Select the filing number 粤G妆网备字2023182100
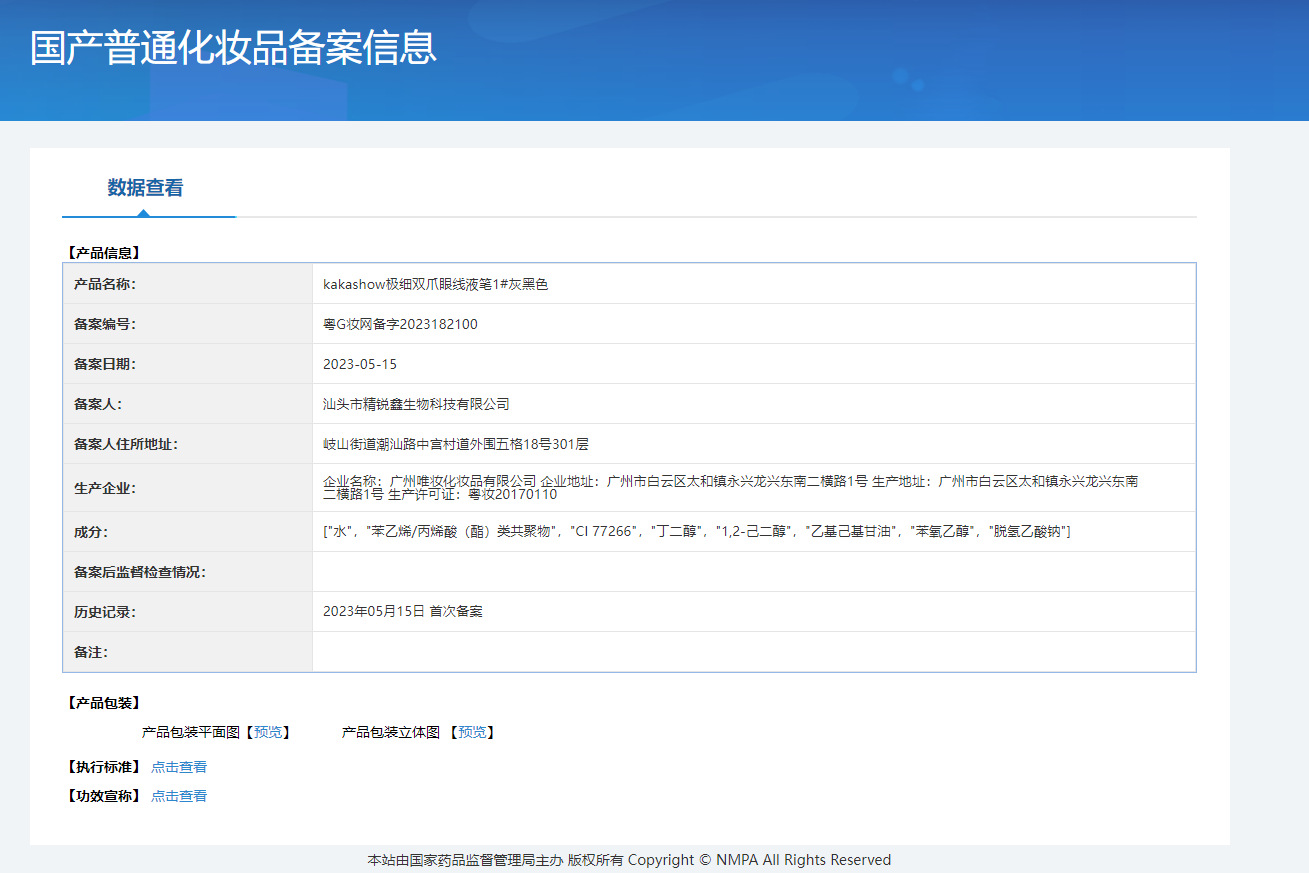This screenshot has width=1309, height=873. 400,324
